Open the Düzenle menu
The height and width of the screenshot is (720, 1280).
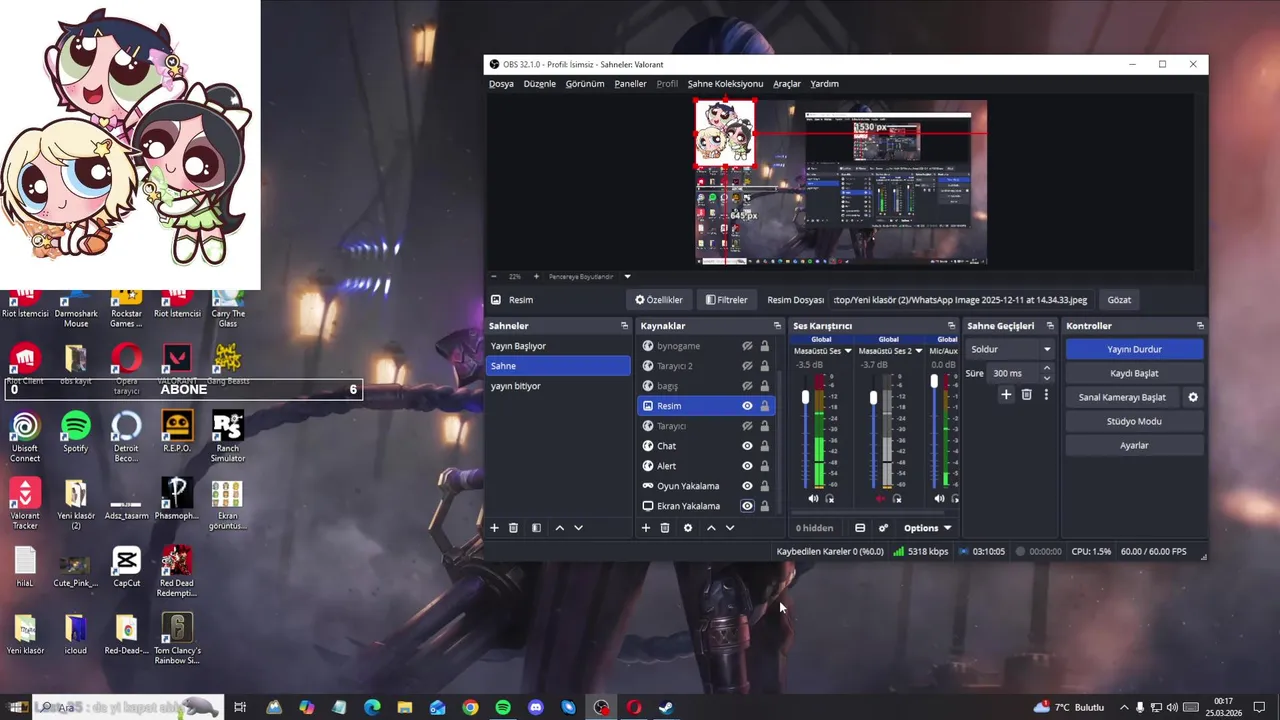pyautogui.click(x=540, y=84)
